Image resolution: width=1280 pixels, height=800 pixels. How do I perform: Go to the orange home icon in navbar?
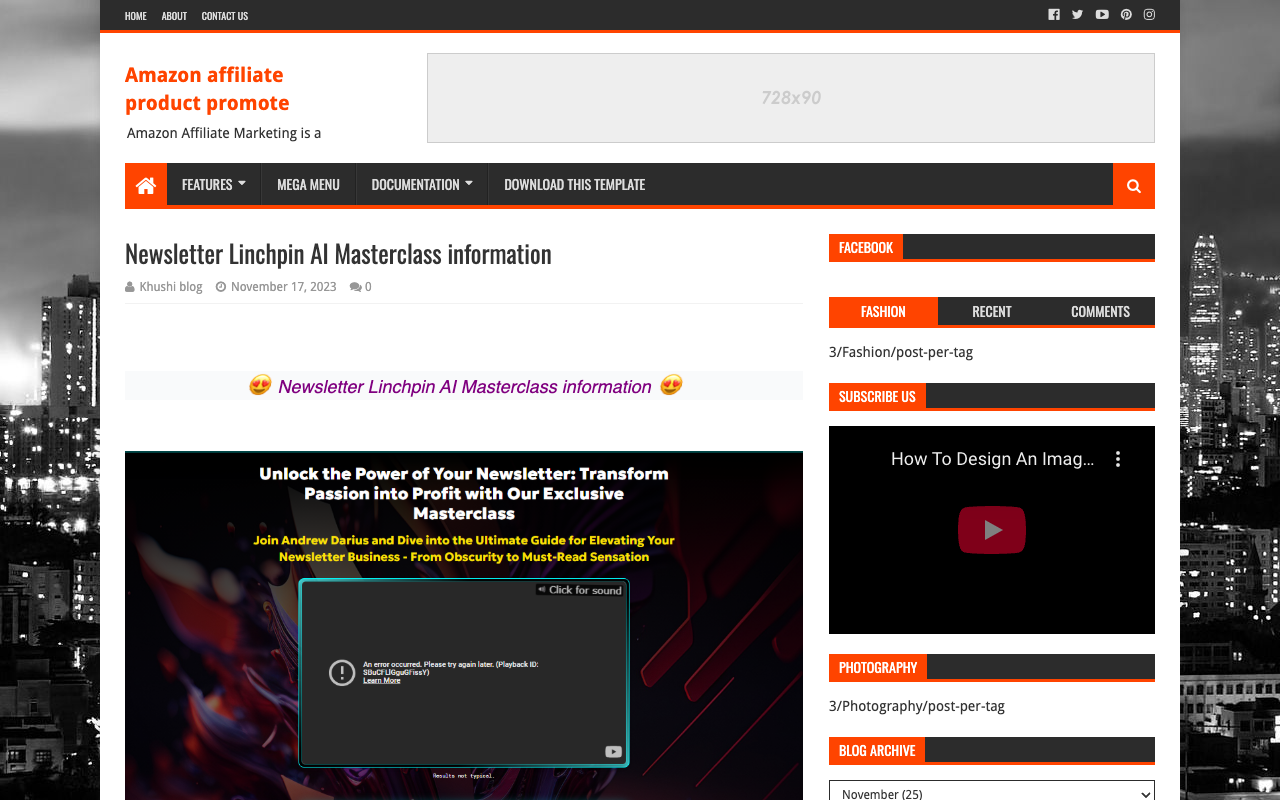[146, 185]
